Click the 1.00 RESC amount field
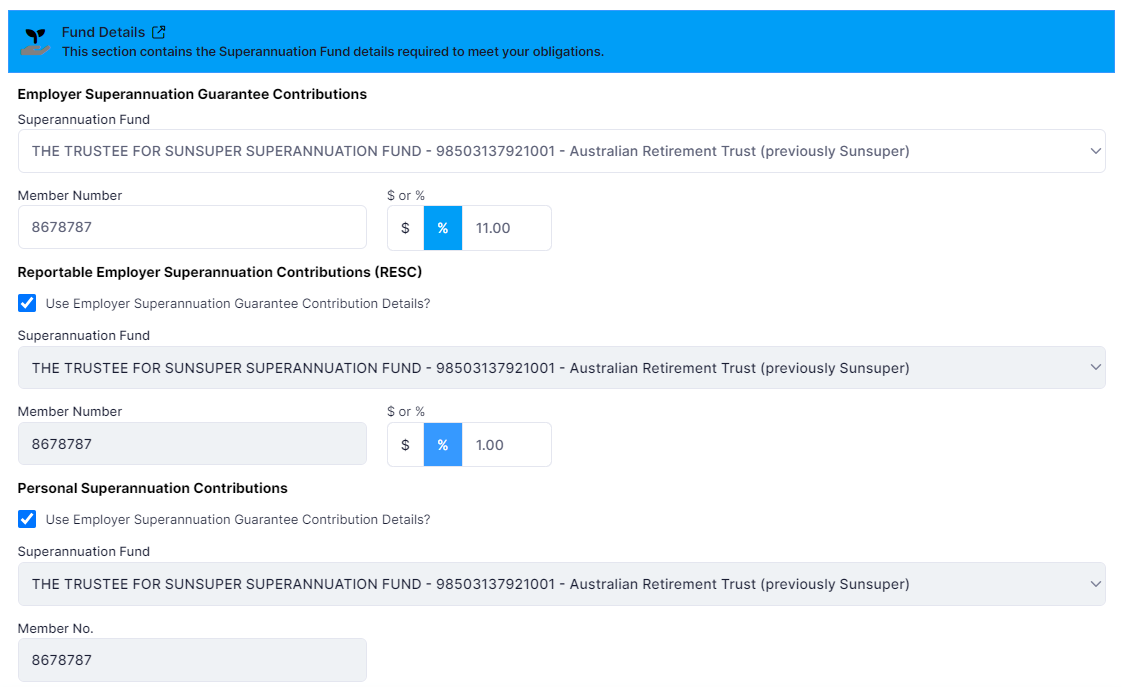1122x687 pixels. [506, 444]
